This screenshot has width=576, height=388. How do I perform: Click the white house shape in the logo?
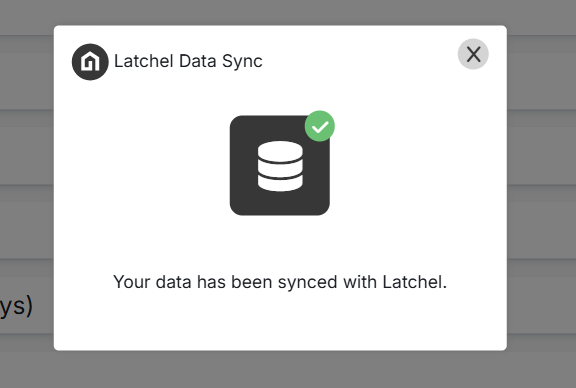tap(90, 61)
